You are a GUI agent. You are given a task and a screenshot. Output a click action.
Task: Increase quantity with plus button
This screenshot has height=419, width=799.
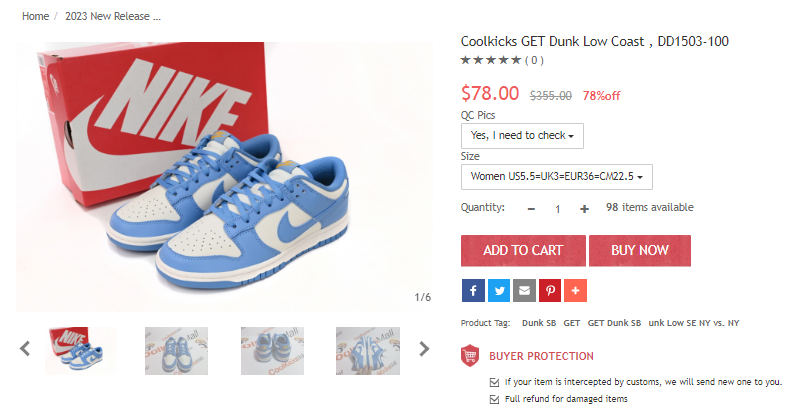(584, 208)
